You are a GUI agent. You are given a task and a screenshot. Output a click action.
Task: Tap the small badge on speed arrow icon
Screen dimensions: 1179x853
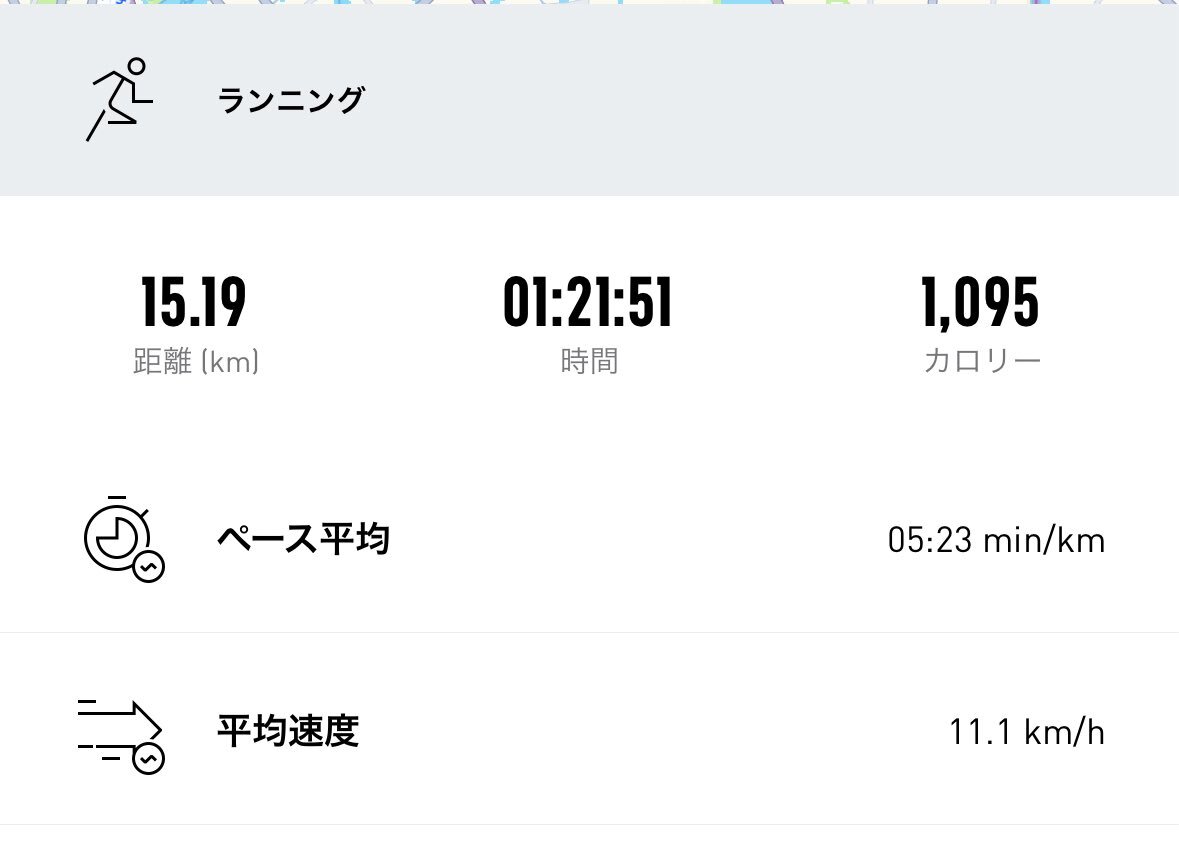[148, 758]
